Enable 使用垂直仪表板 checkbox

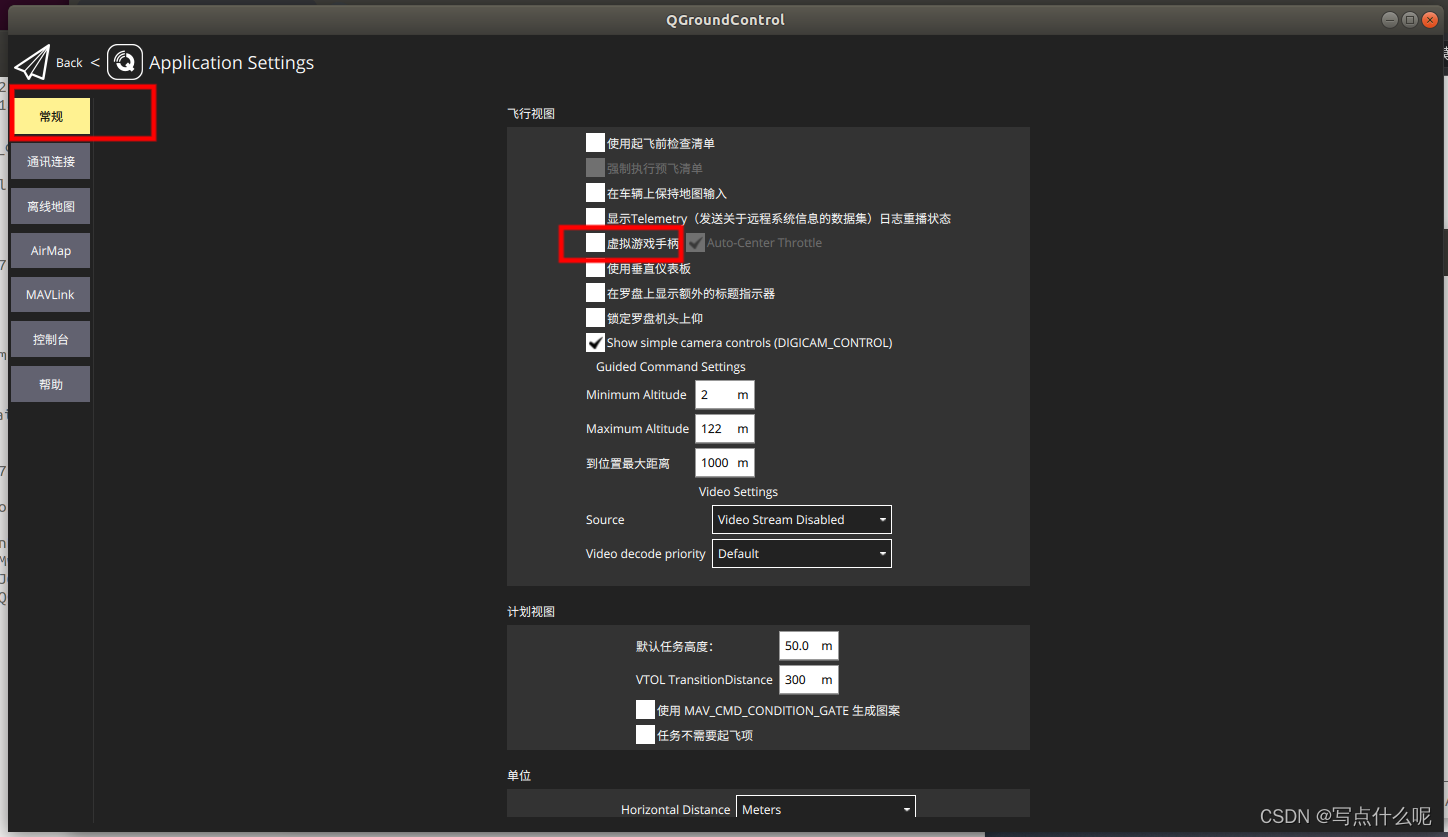595,268
